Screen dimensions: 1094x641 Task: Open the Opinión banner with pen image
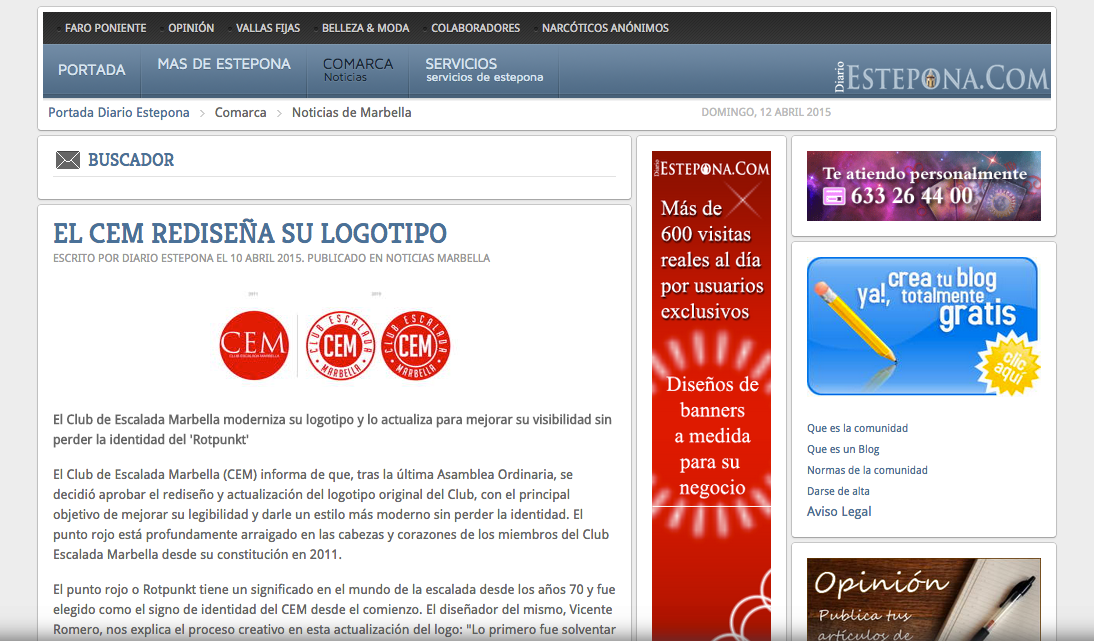[923, 598]
